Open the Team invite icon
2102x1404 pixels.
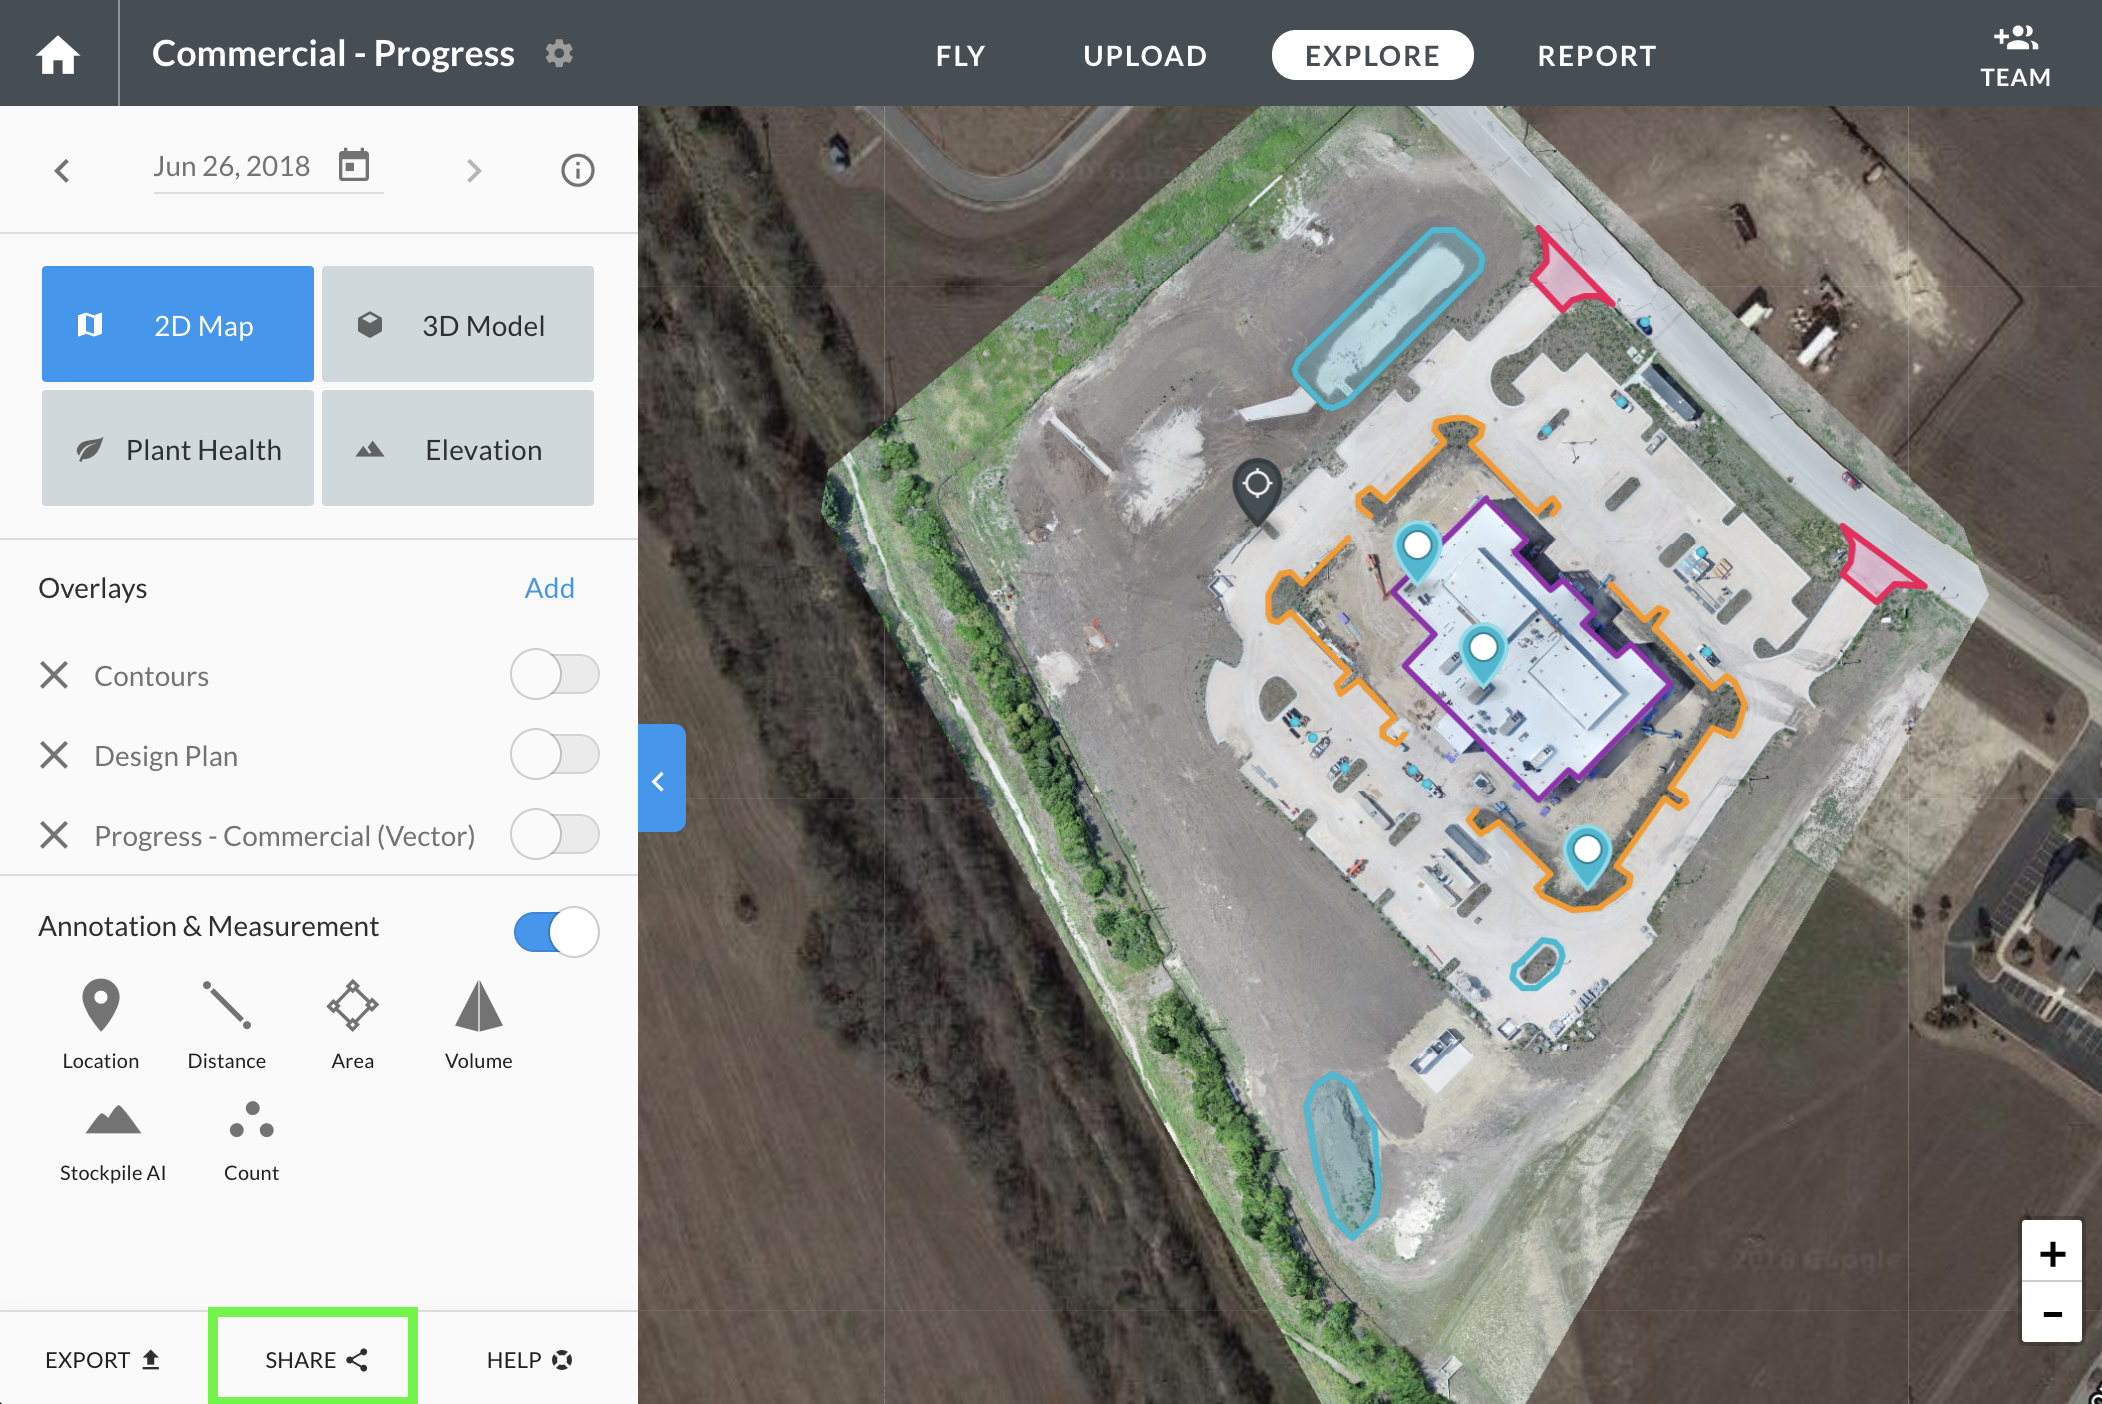tap(2015, 56)
